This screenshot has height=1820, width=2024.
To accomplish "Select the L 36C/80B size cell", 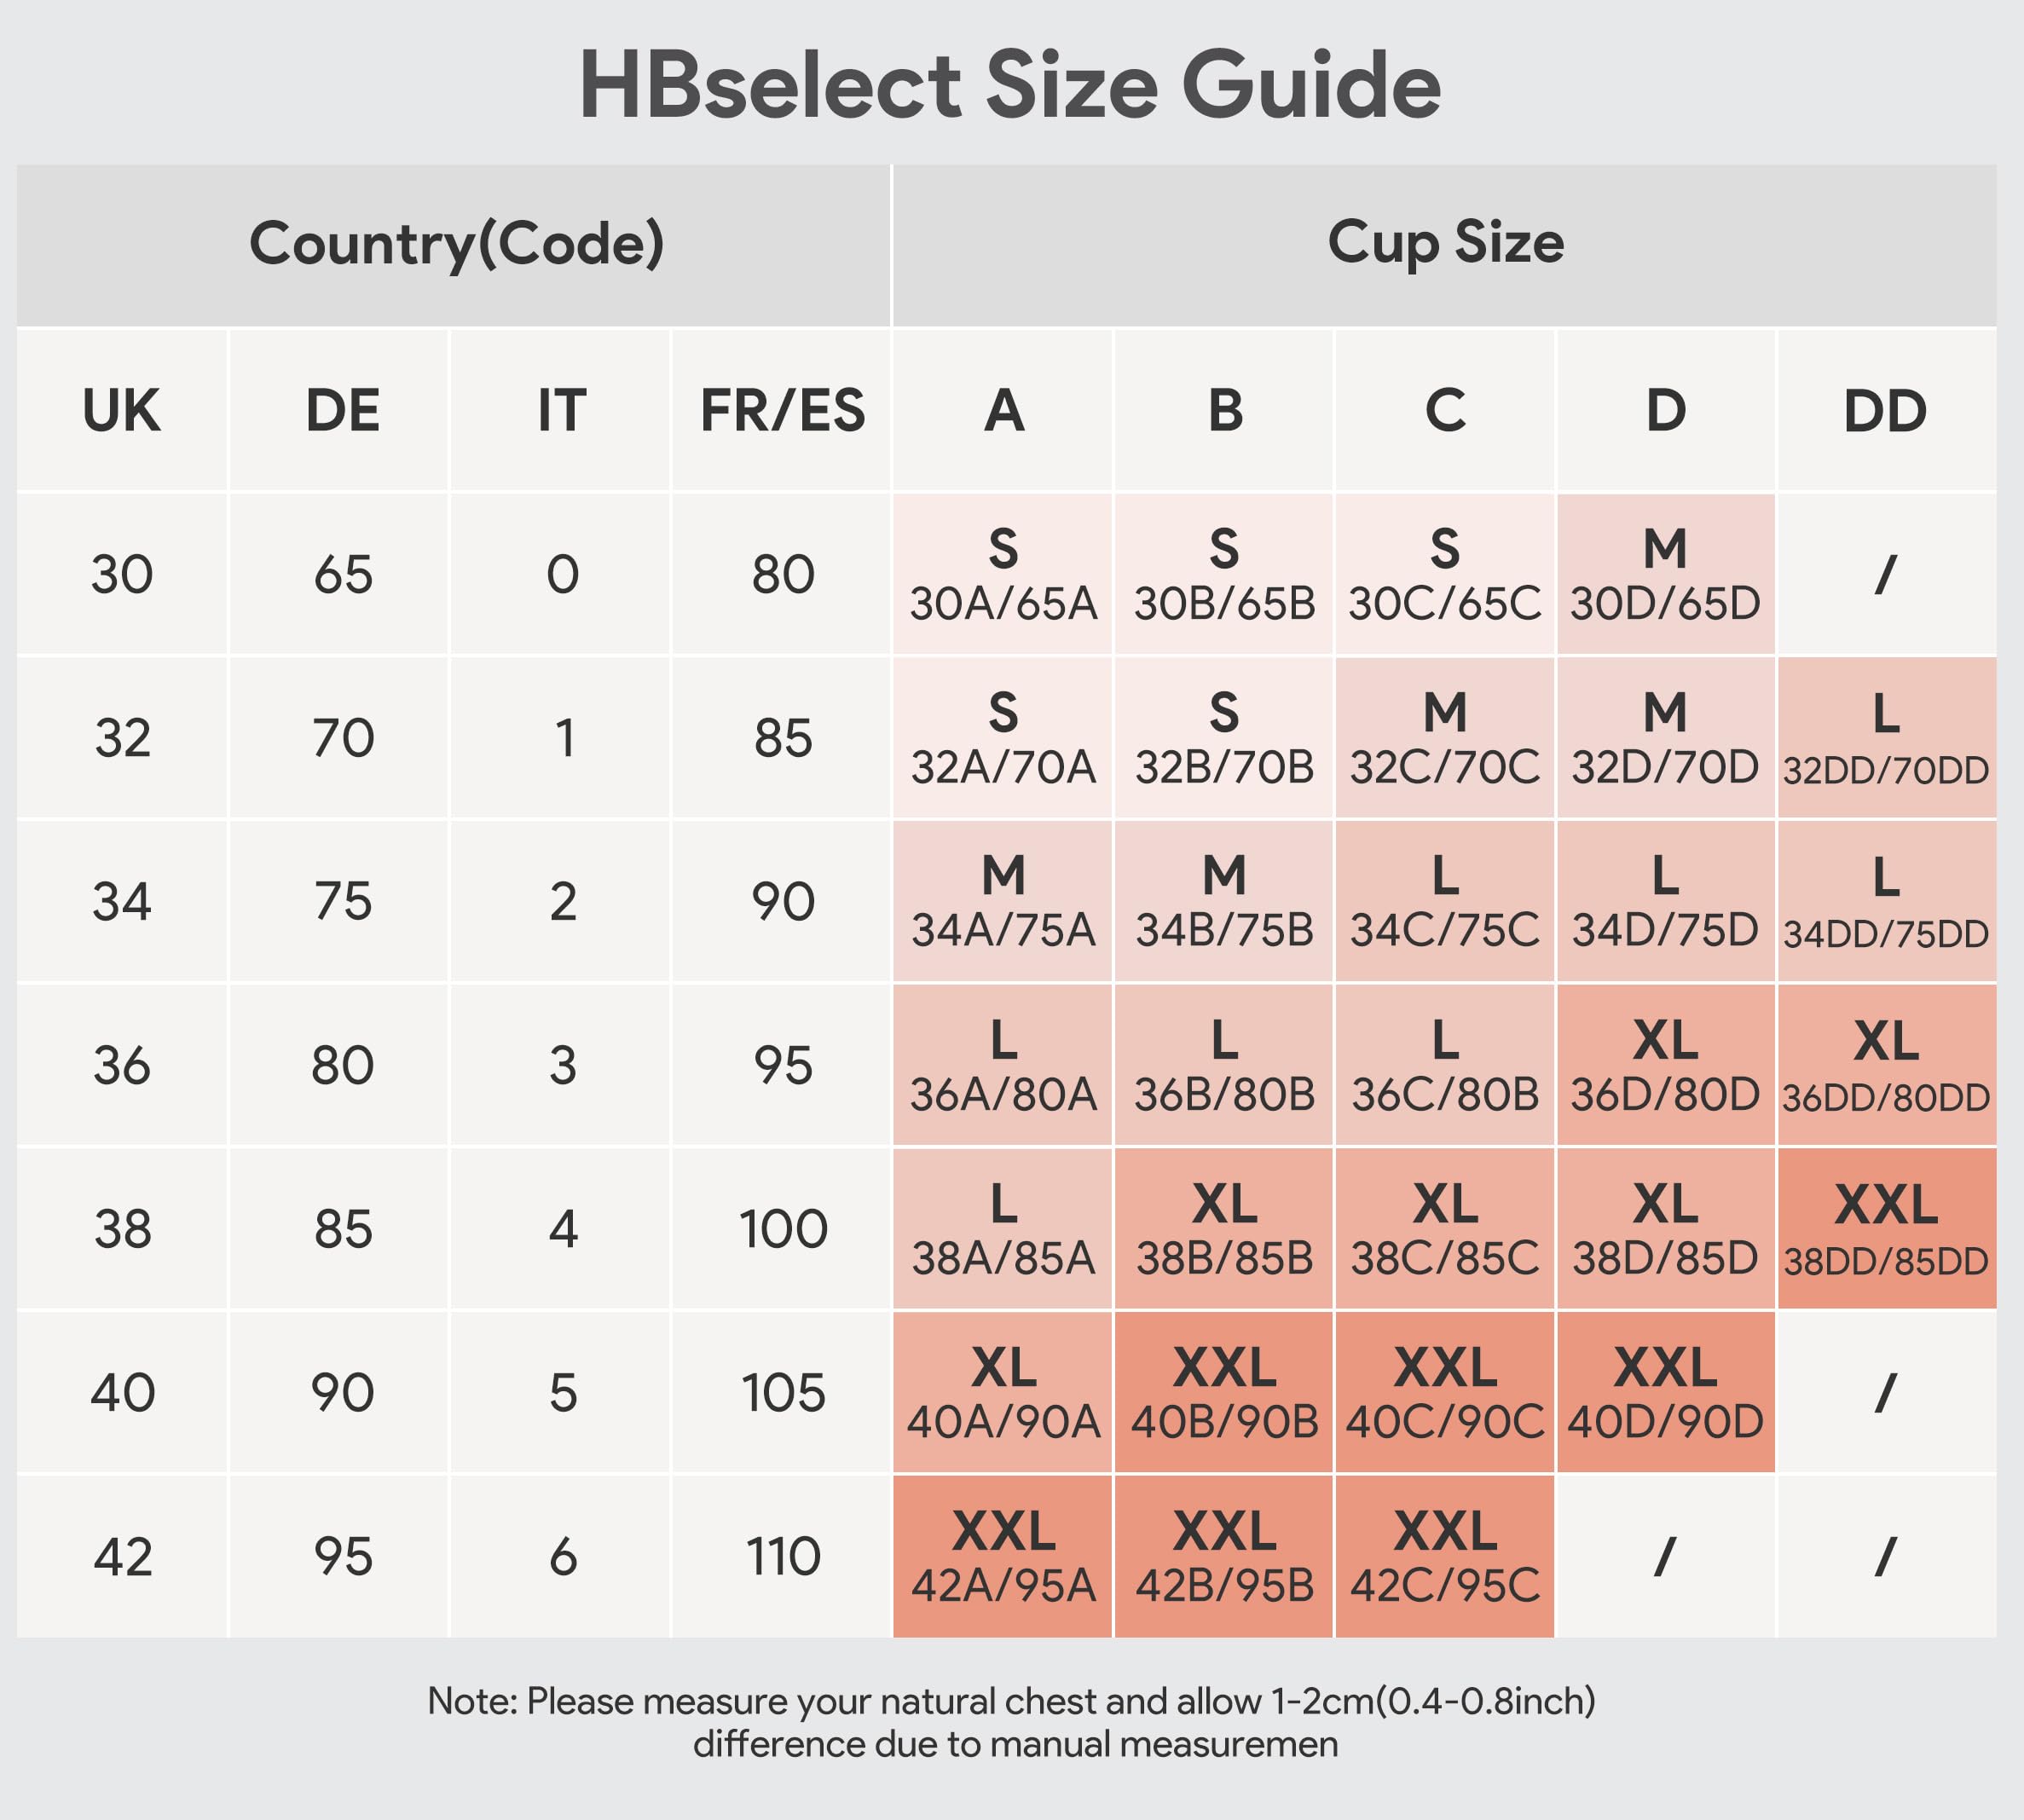I will [1445, 1066].
